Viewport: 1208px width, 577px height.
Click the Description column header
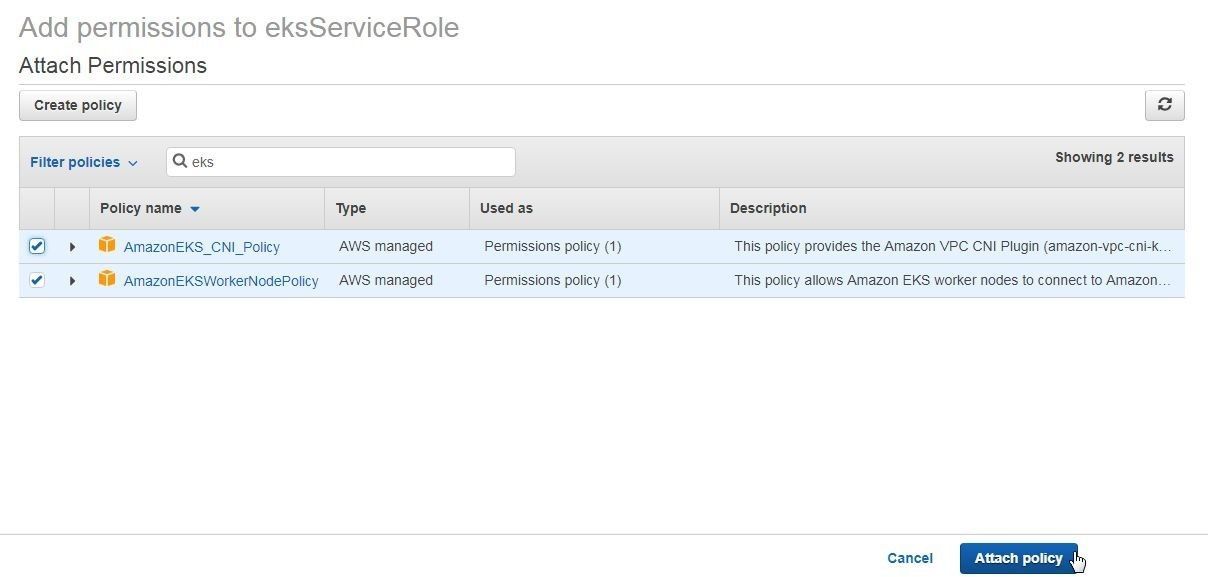pos(768,208)
